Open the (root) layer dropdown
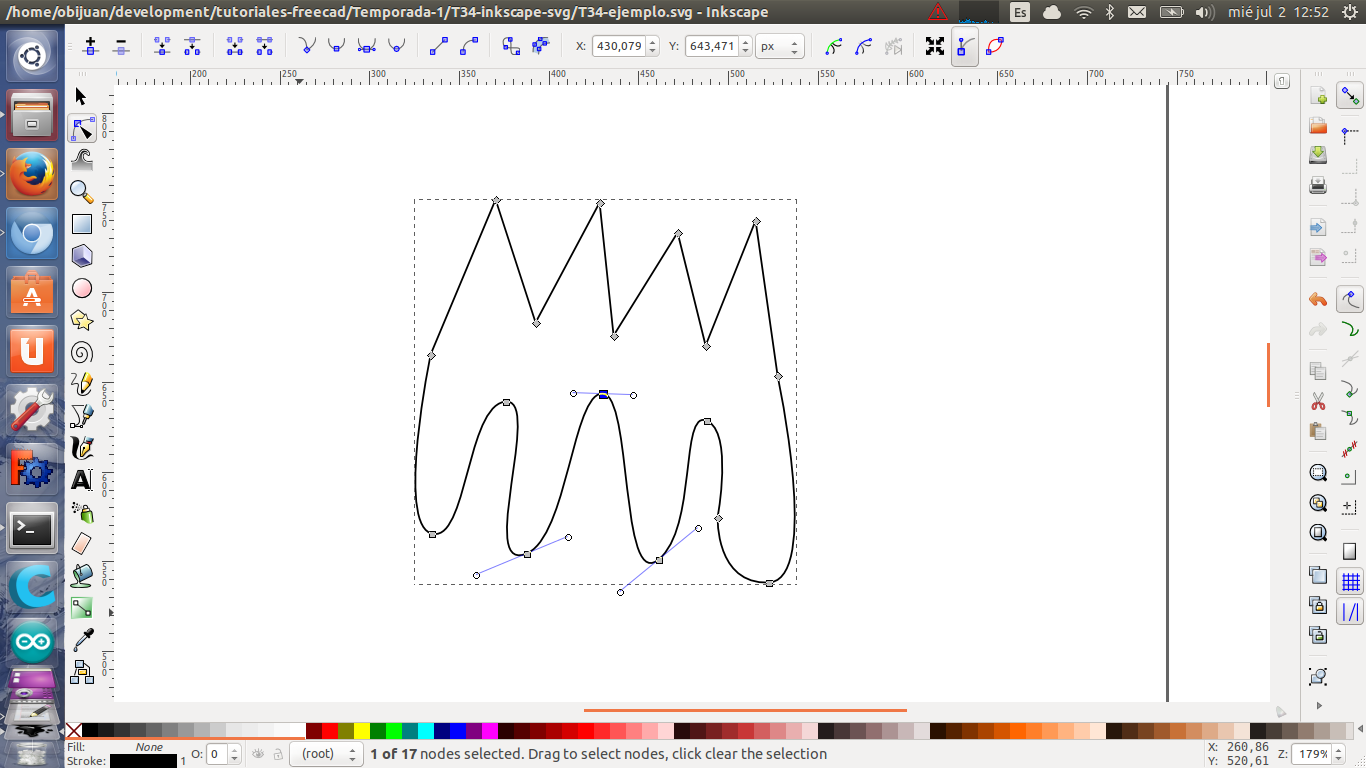Screen dimensions: 1366x768 click(326, 754)
